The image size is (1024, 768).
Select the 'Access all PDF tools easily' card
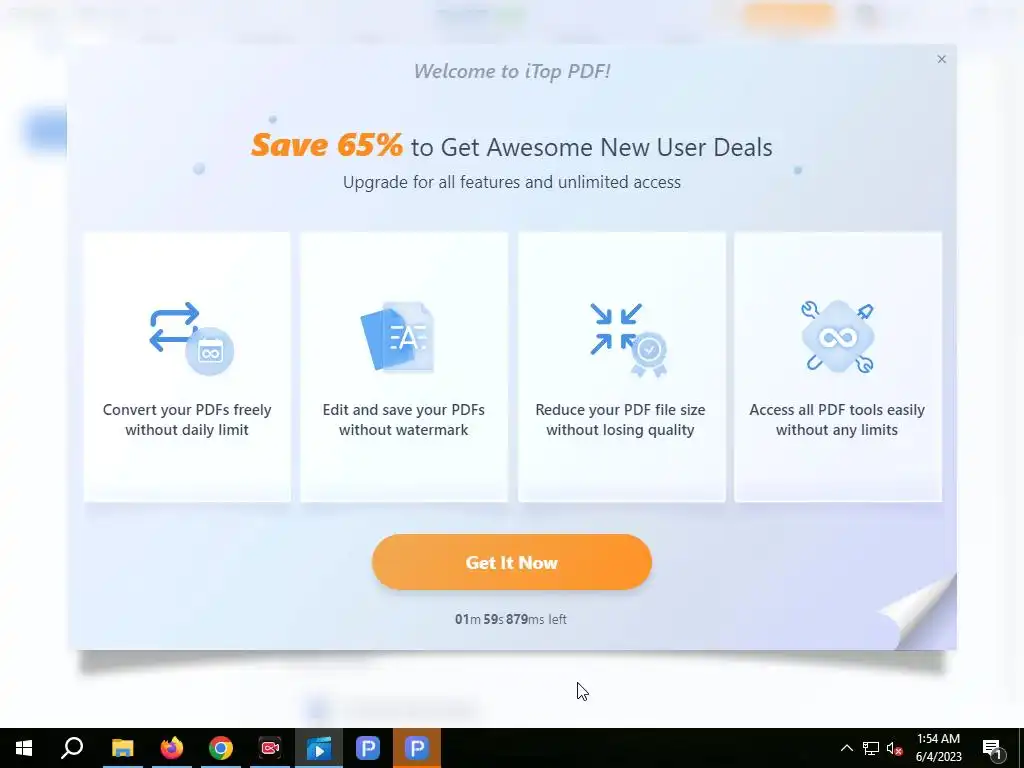838,367
